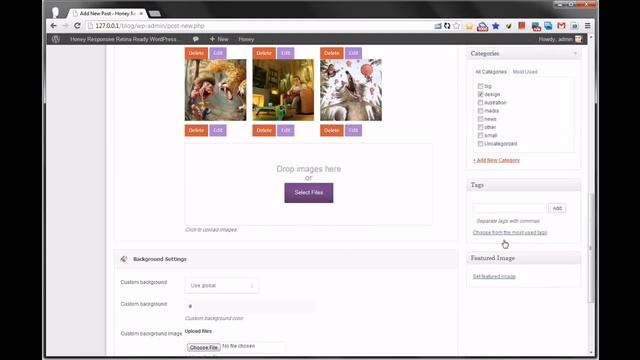Click the red book extension icon
The width and height of the screenshot is (640, 360).
tap(522, 26)
